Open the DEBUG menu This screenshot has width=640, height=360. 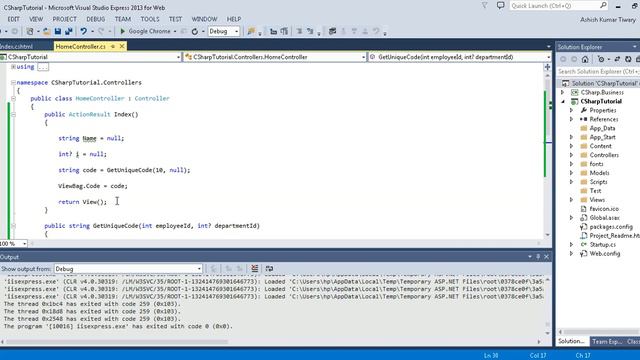pyautogui.click(x=96, y=19)
